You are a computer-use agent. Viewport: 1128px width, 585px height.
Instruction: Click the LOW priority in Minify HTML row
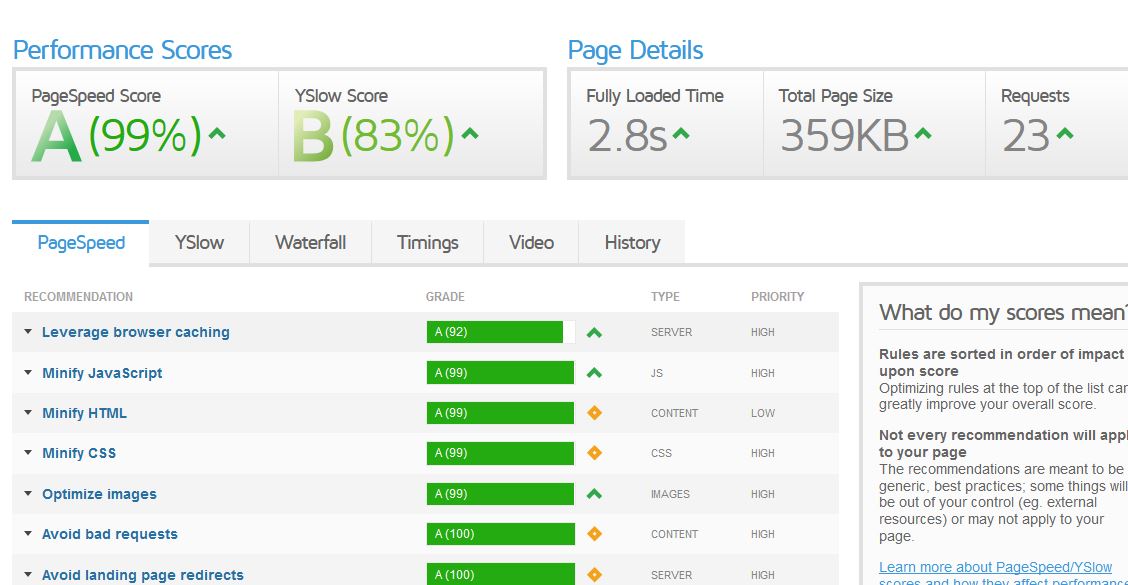click(763, 414)
